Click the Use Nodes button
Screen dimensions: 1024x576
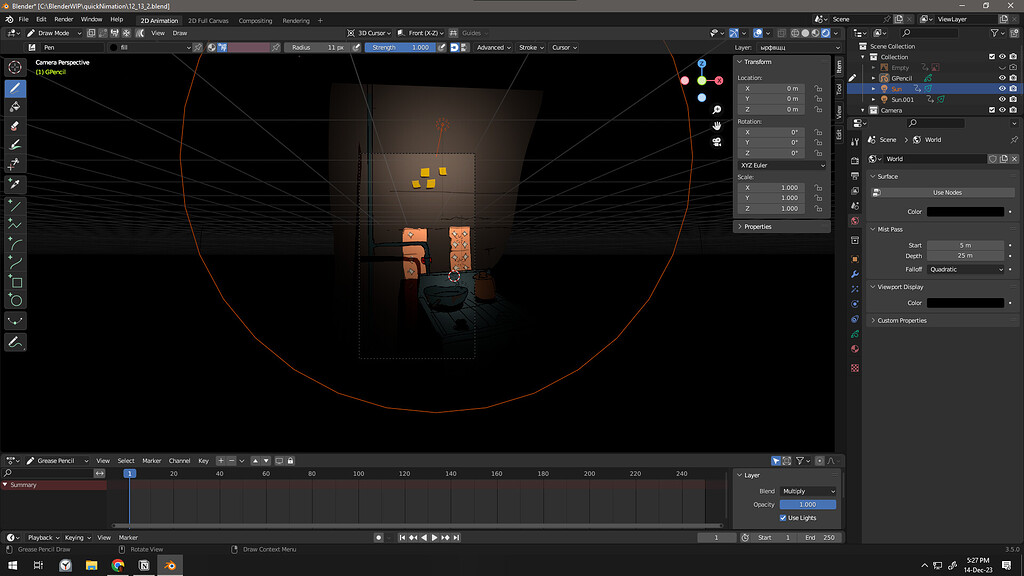[x=947, y=193]
